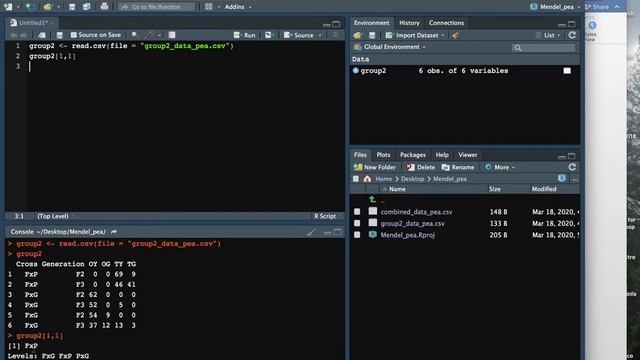
Task: Switch to the Plots tab
Action: point(383,155)
